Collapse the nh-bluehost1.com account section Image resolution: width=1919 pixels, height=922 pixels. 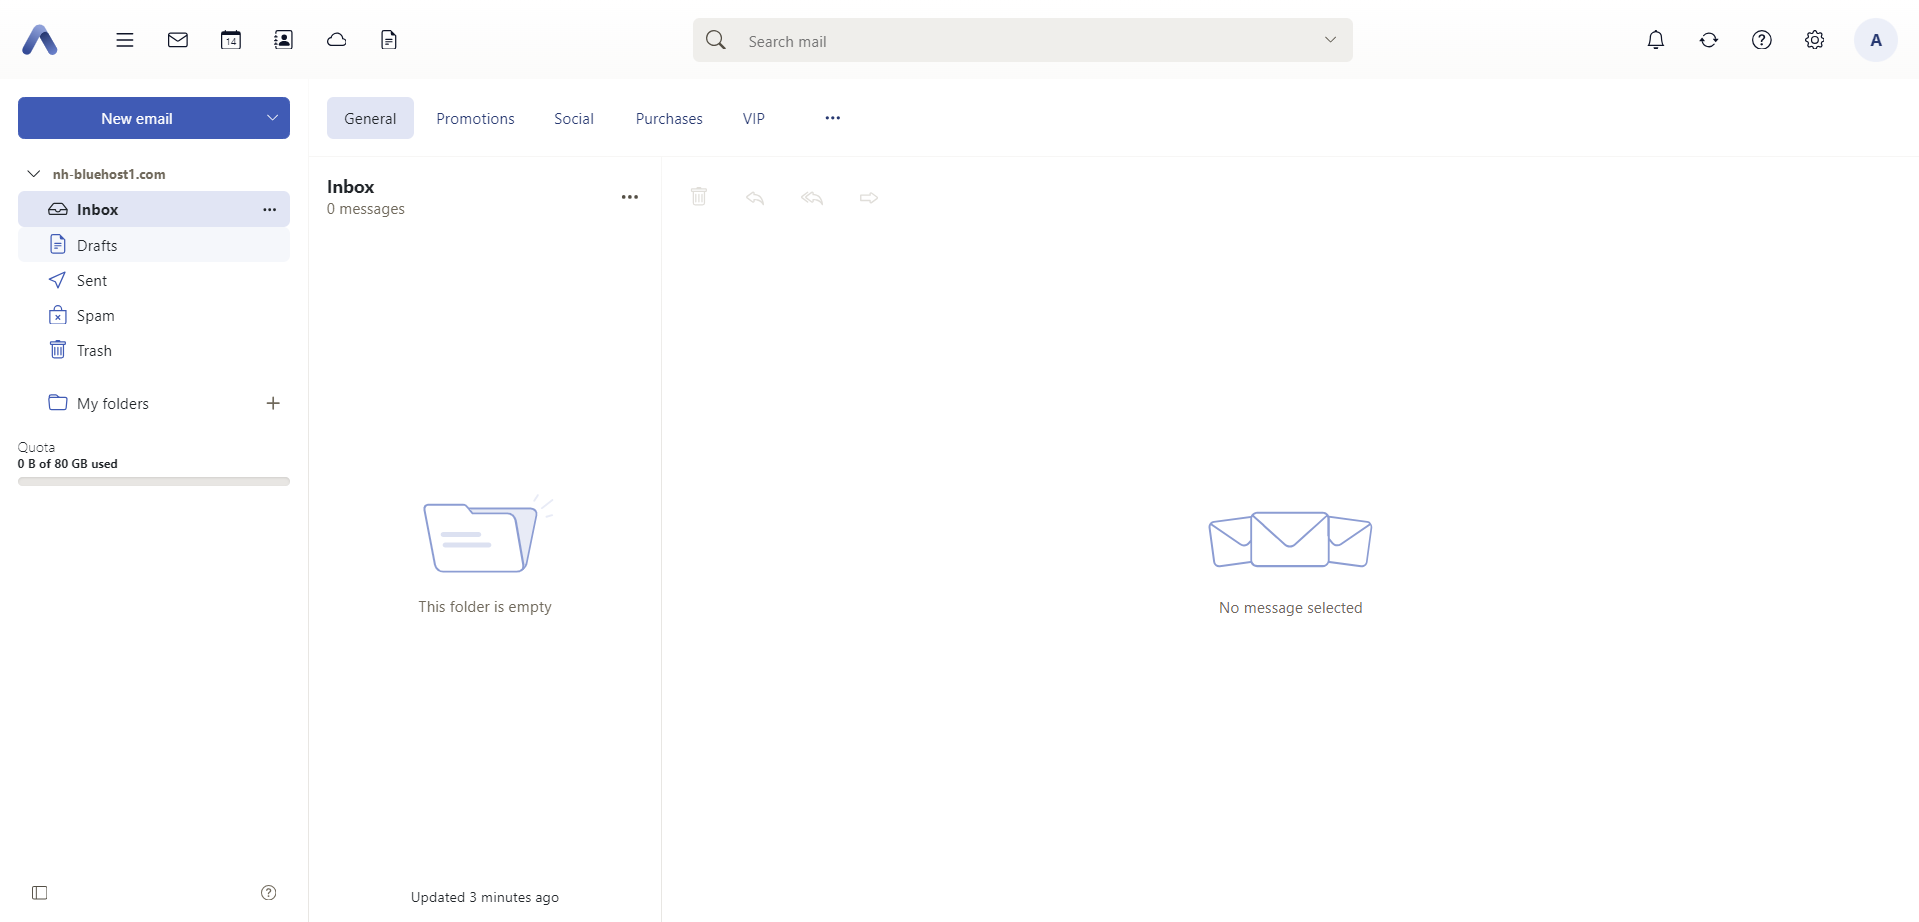[x=34, y=173]
